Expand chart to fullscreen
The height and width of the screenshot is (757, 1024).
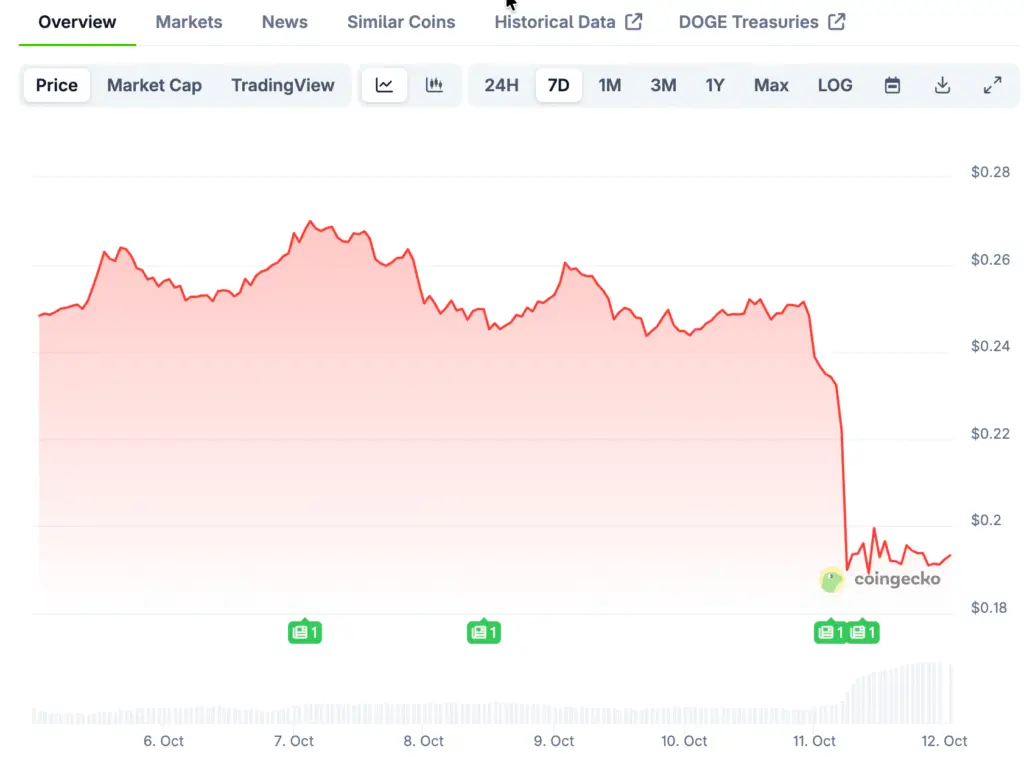point(992,85)
